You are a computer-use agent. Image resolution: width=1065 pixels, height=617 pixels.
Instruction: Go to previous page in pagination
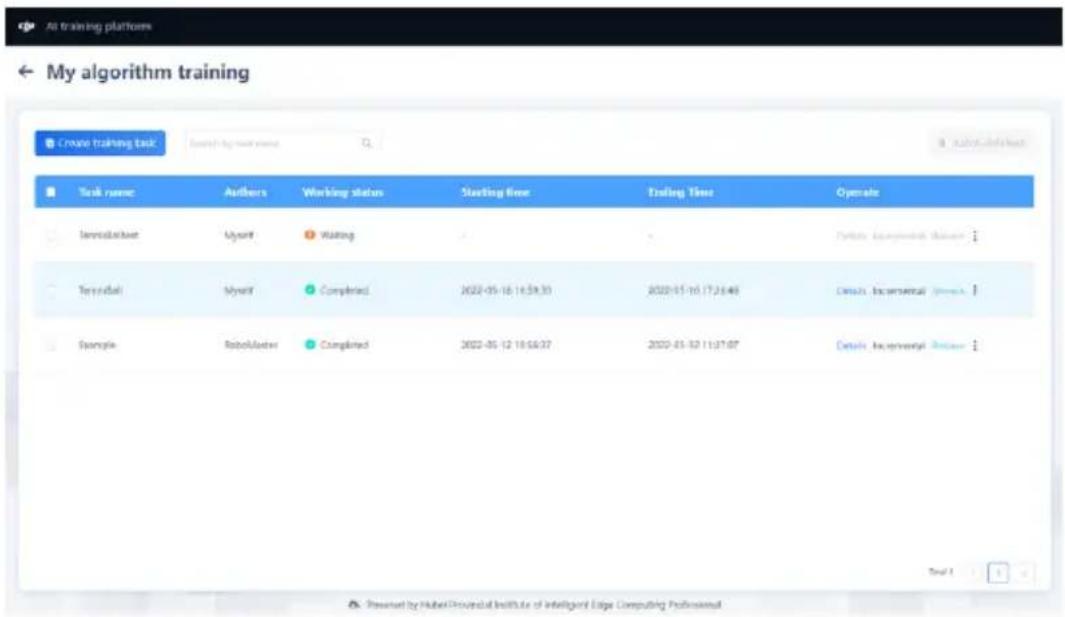[973, 573]
